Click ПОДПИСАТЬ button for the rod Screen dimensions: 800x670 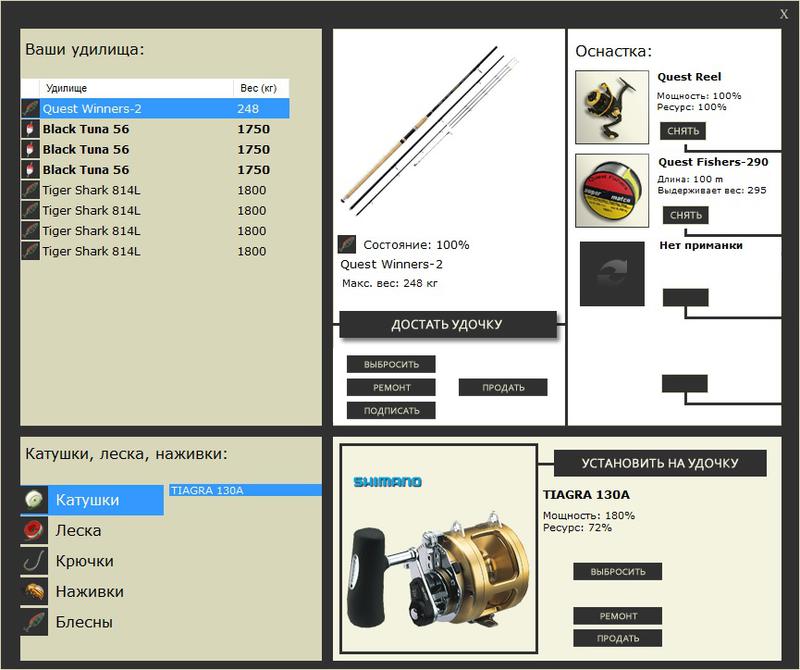click(391, 411)
